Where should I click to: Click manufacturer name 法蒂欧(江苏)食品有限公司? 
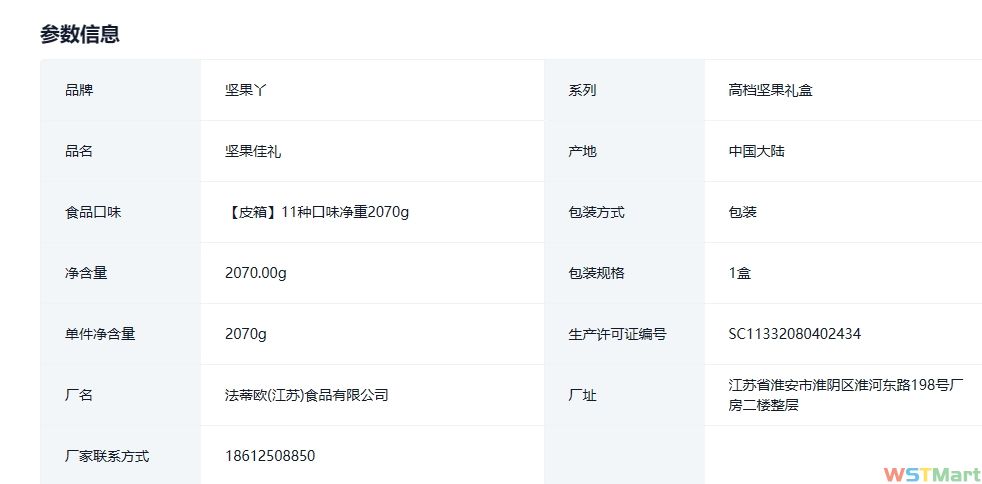(x=306, y=395)
